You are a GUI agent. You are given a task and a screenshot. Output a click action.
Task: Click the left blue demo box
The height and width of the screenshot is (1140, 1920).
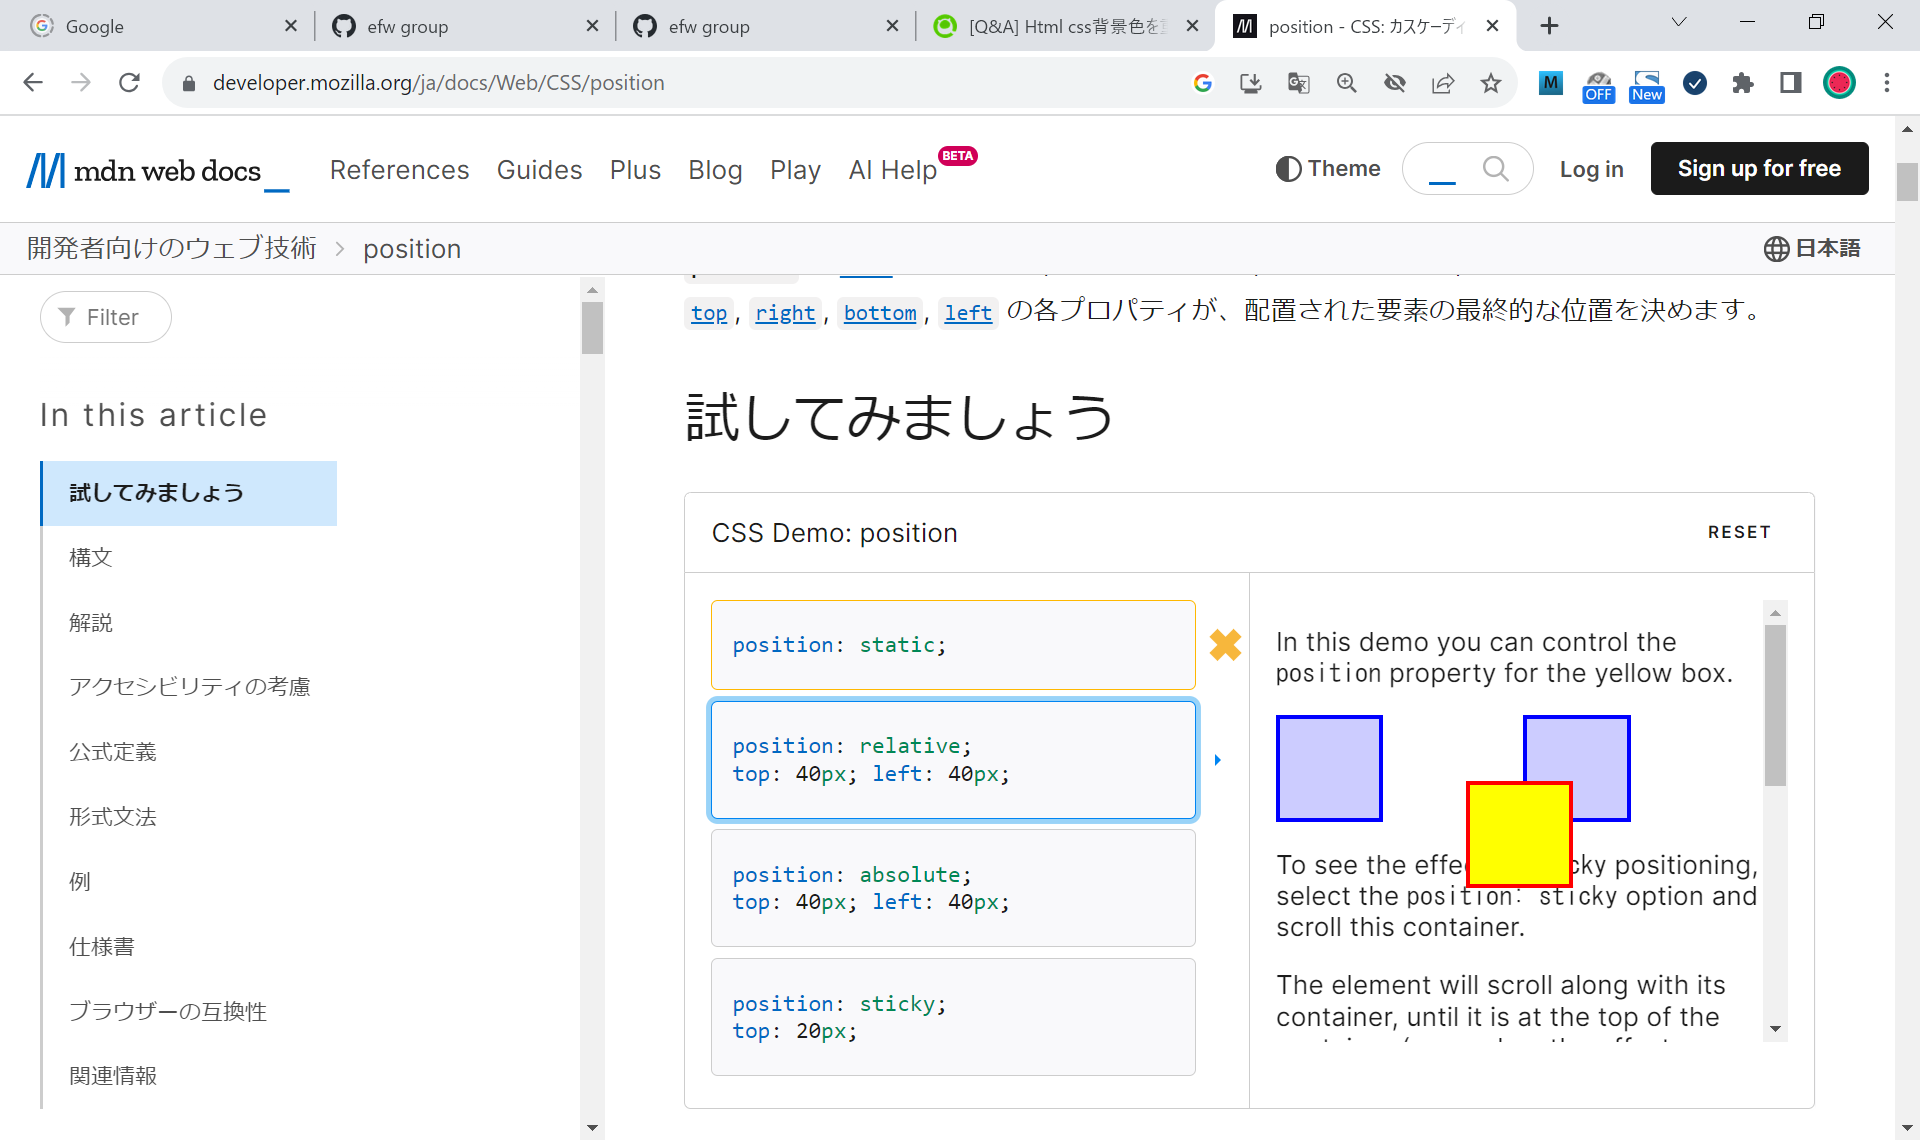point(1329,768)
